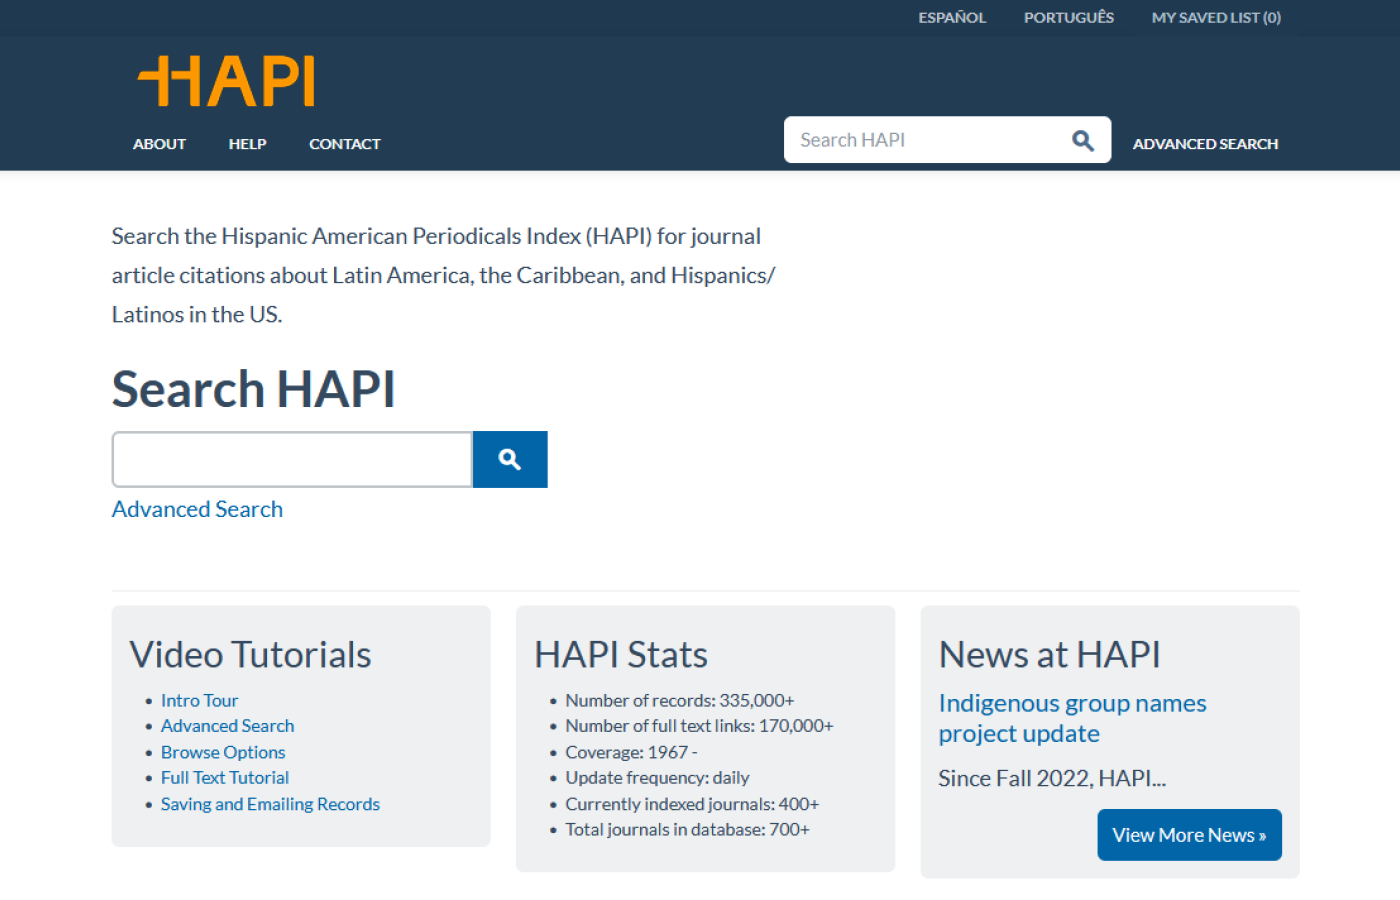Open MY SAVED LIST
Image resolution: width=1400 pixels, height=900 pixels.
point(1216,17)
